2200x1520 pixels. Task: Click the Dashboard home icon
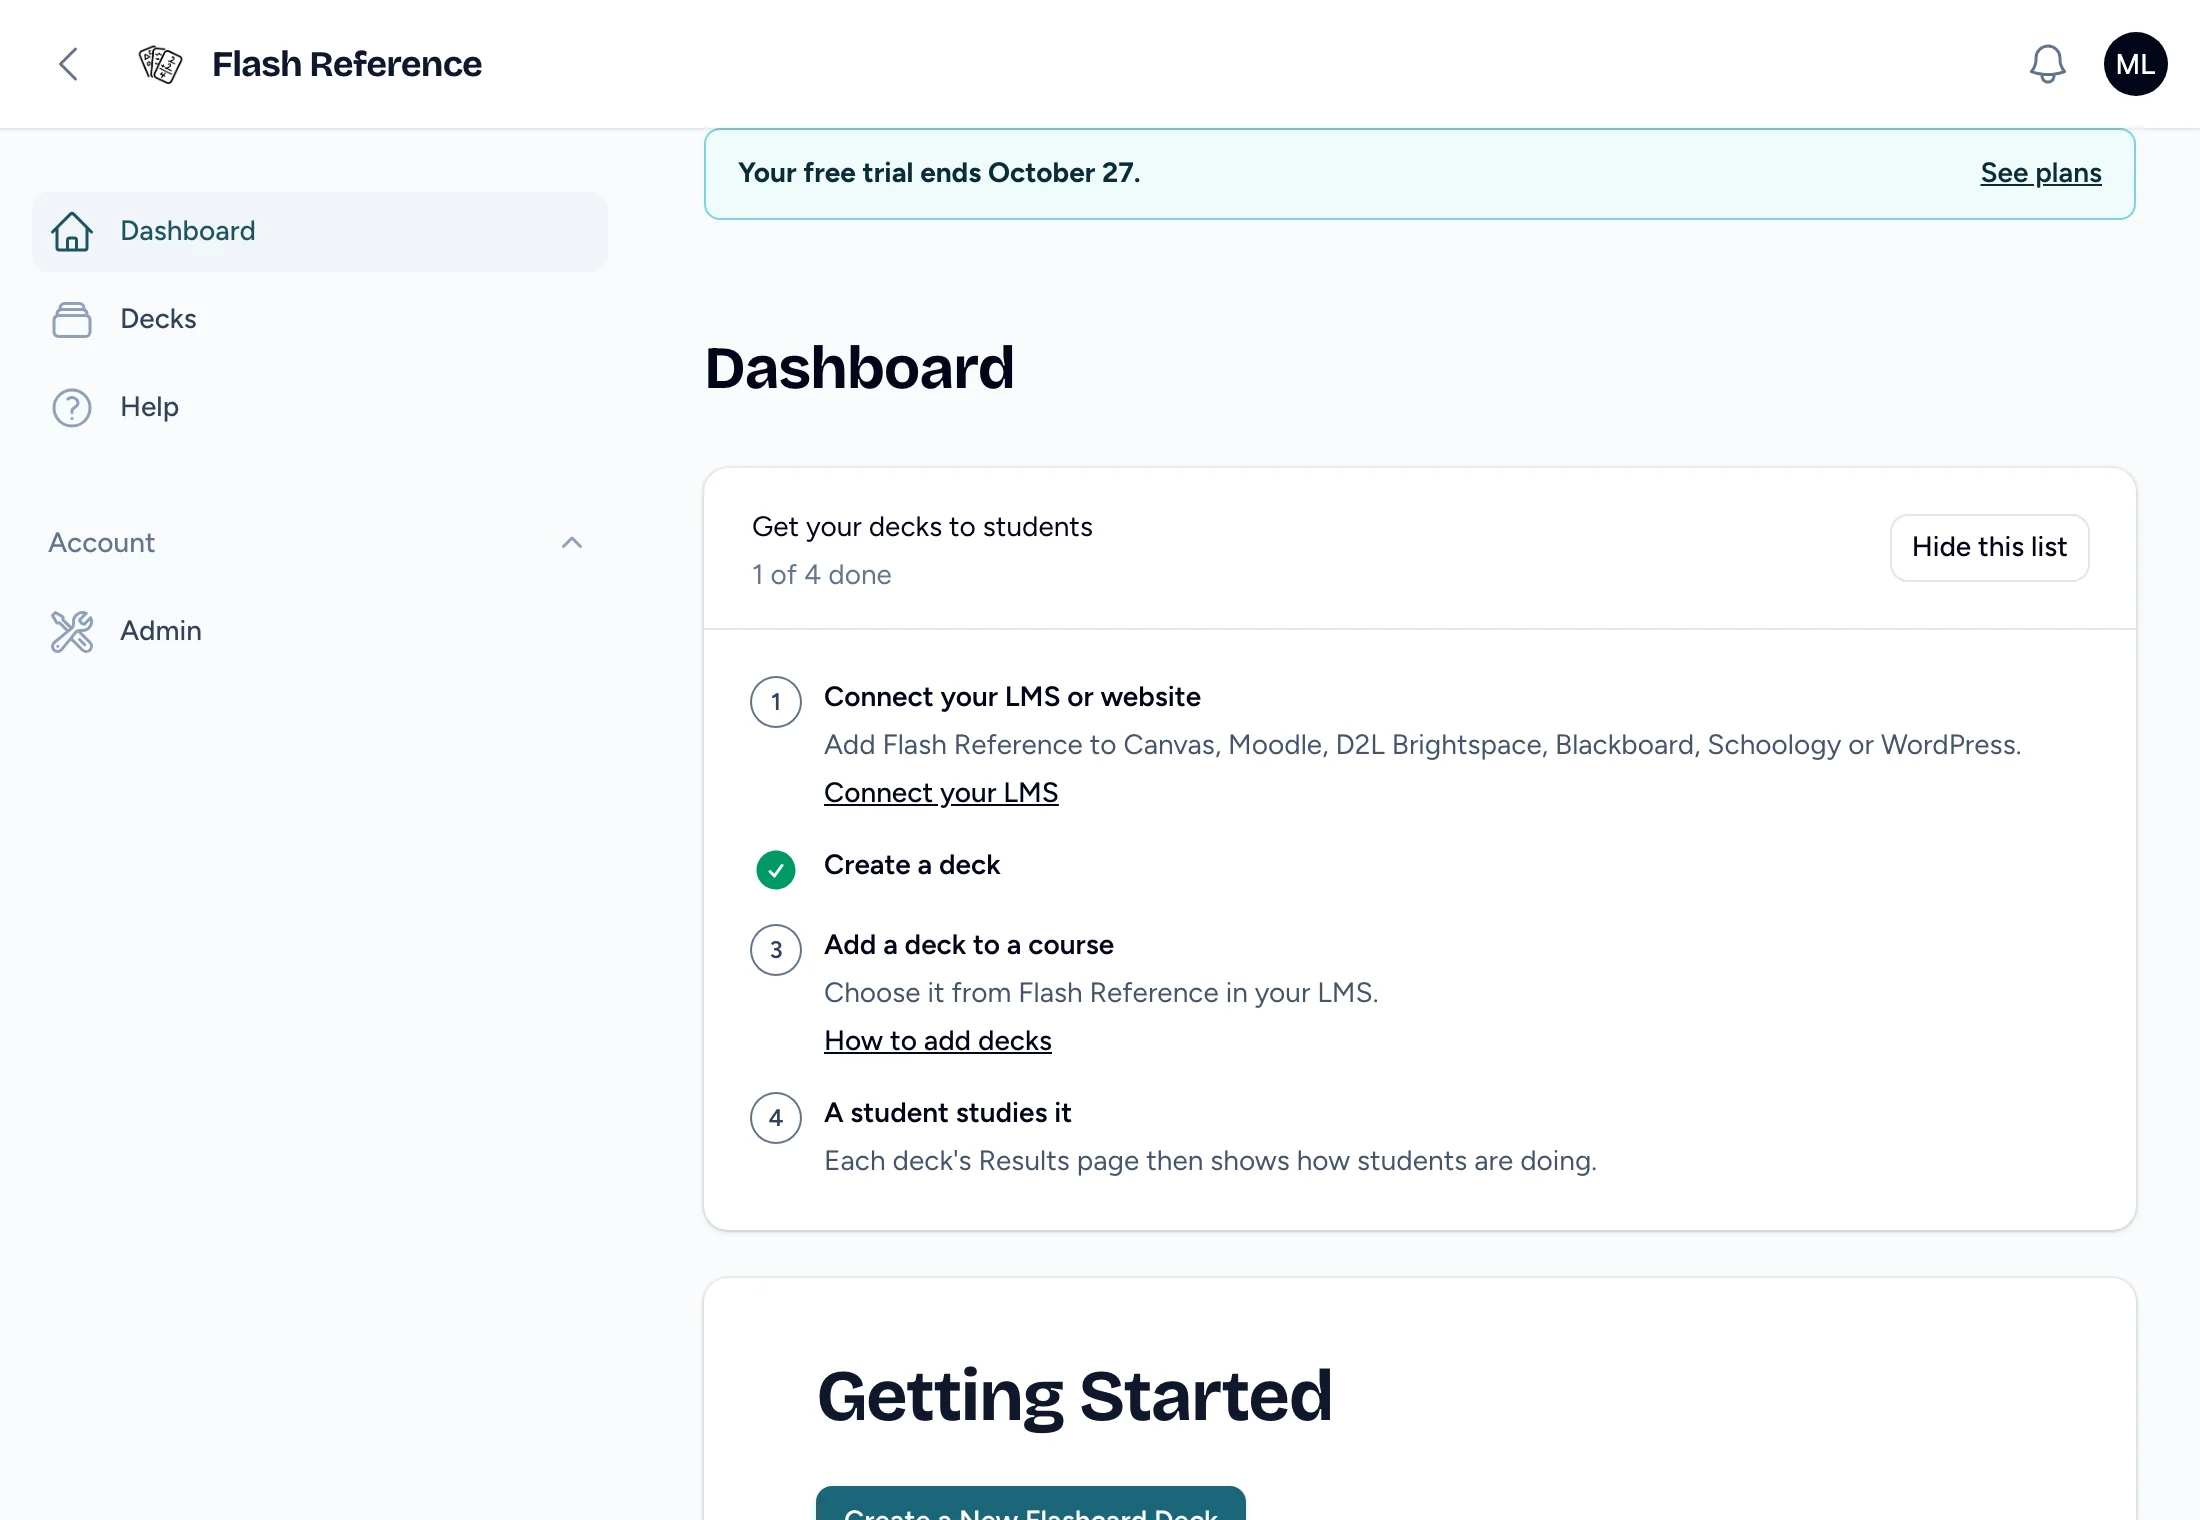(72, 231)
